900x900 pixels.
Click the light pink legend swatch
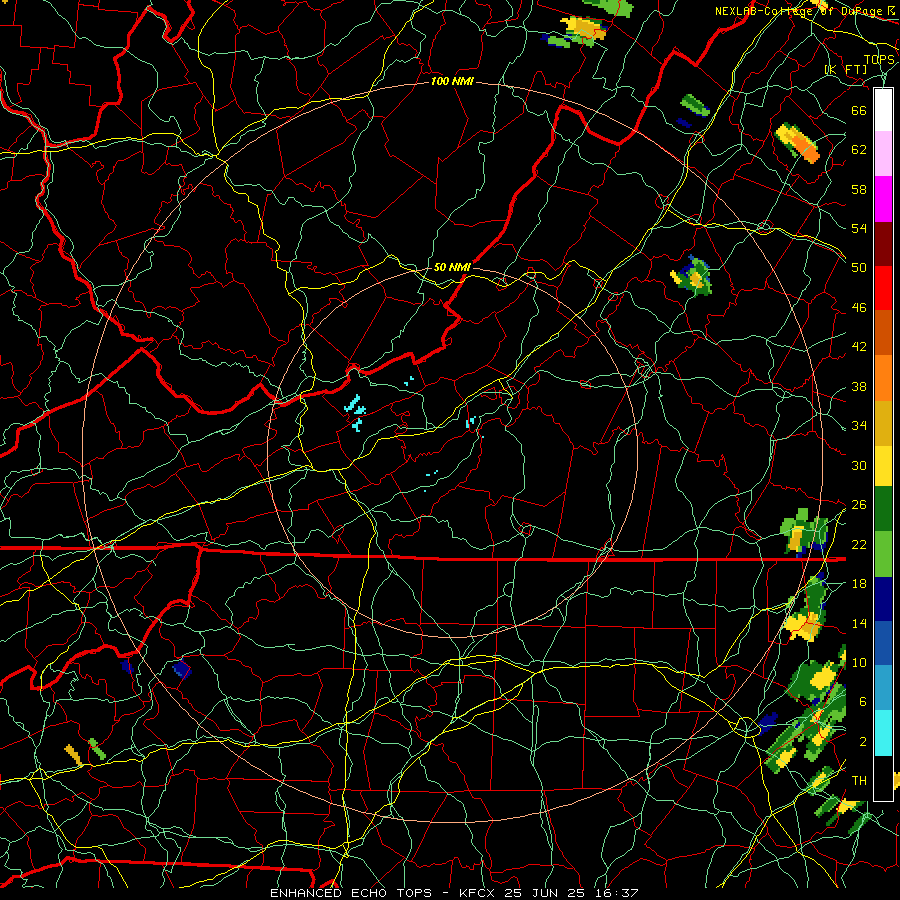pyautogui.click(x=883, y=154)
